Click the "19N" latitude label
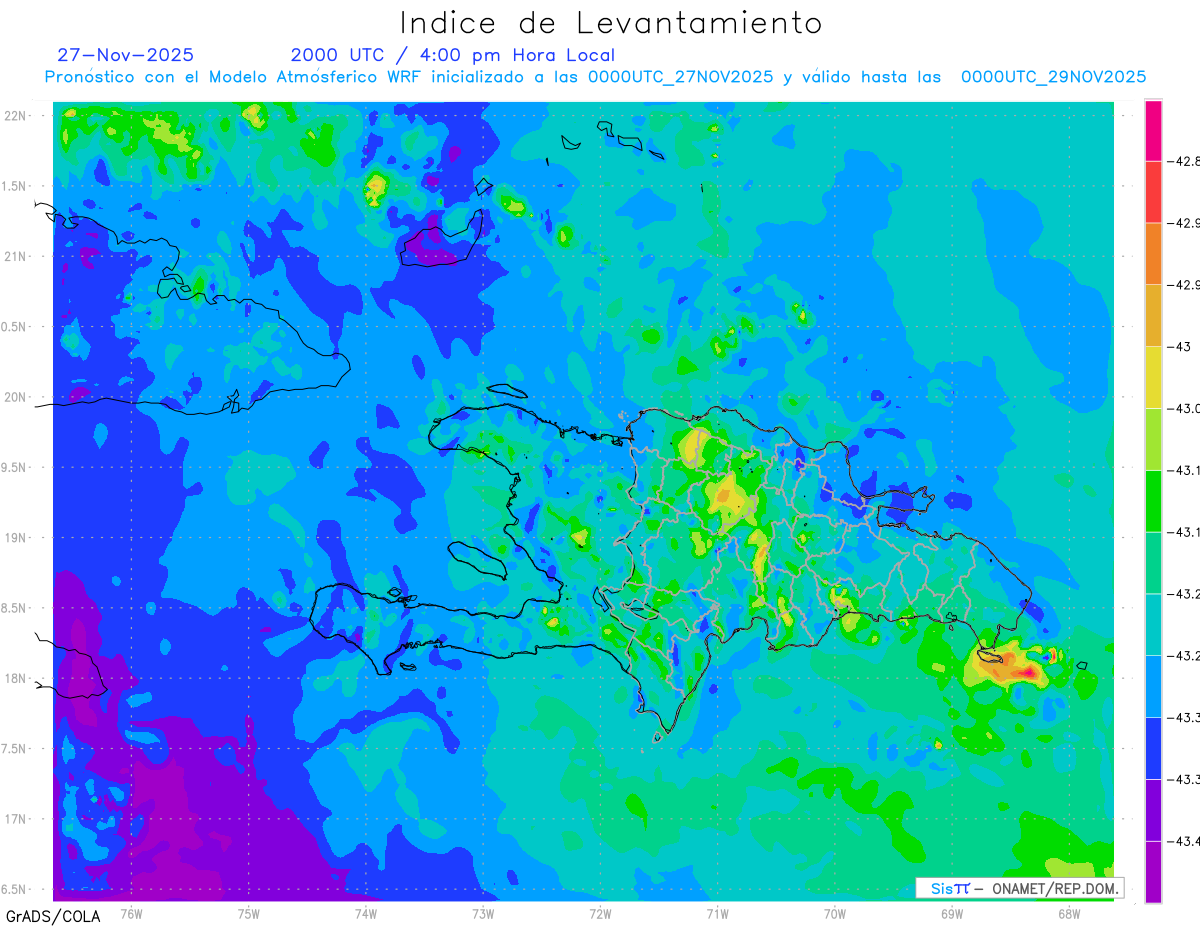Screen dimensions: 1200x927 [15, 538]
